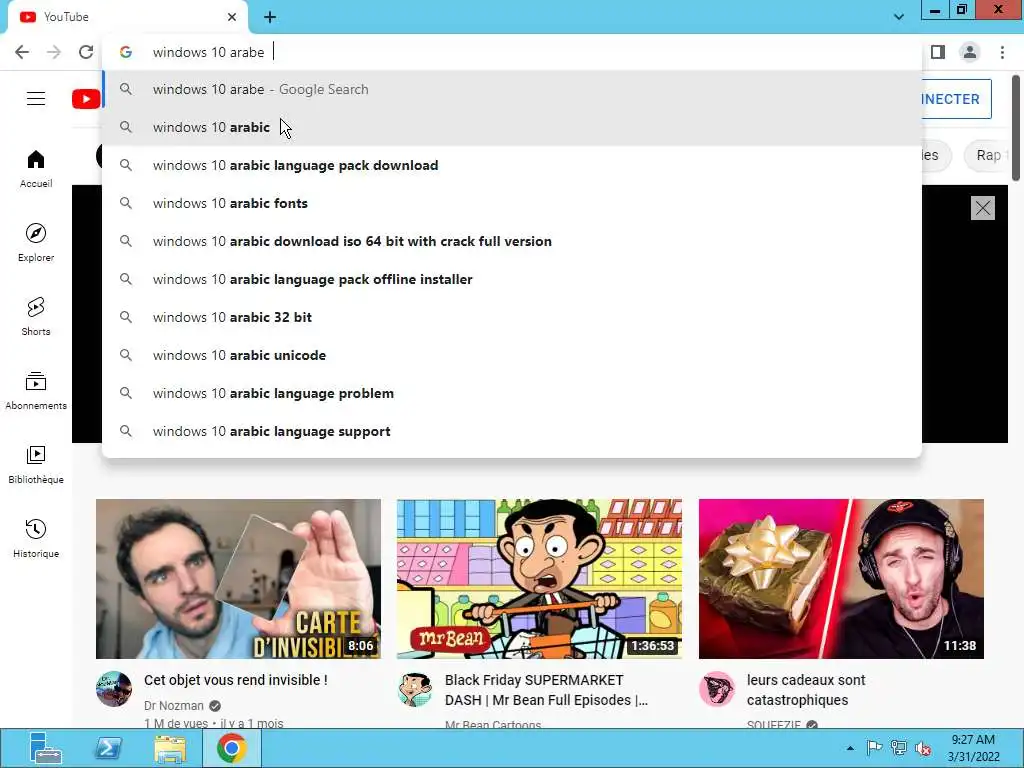The image size is (1024, 768).
Task: Go to Accueil in the YouTube sidebar
Action: coord(36,169)
